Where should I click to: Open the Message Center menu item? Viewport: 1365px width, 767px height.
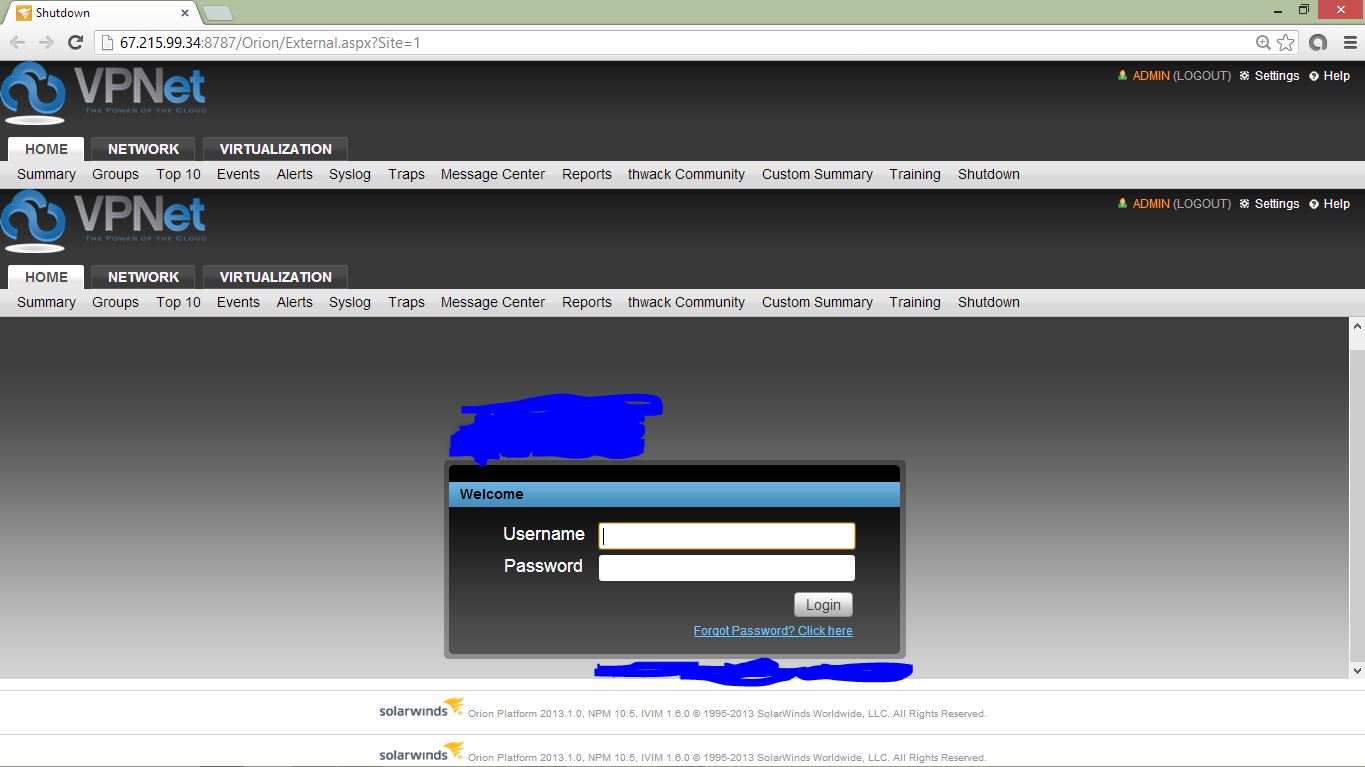click(x=492, y=174)
